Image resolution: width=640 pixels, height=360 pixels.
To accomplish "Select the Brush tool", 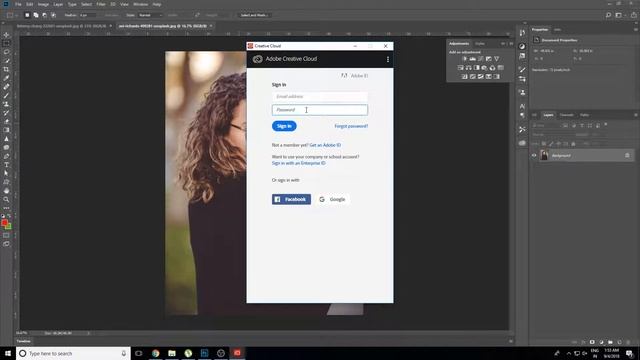I will [6, 96].
